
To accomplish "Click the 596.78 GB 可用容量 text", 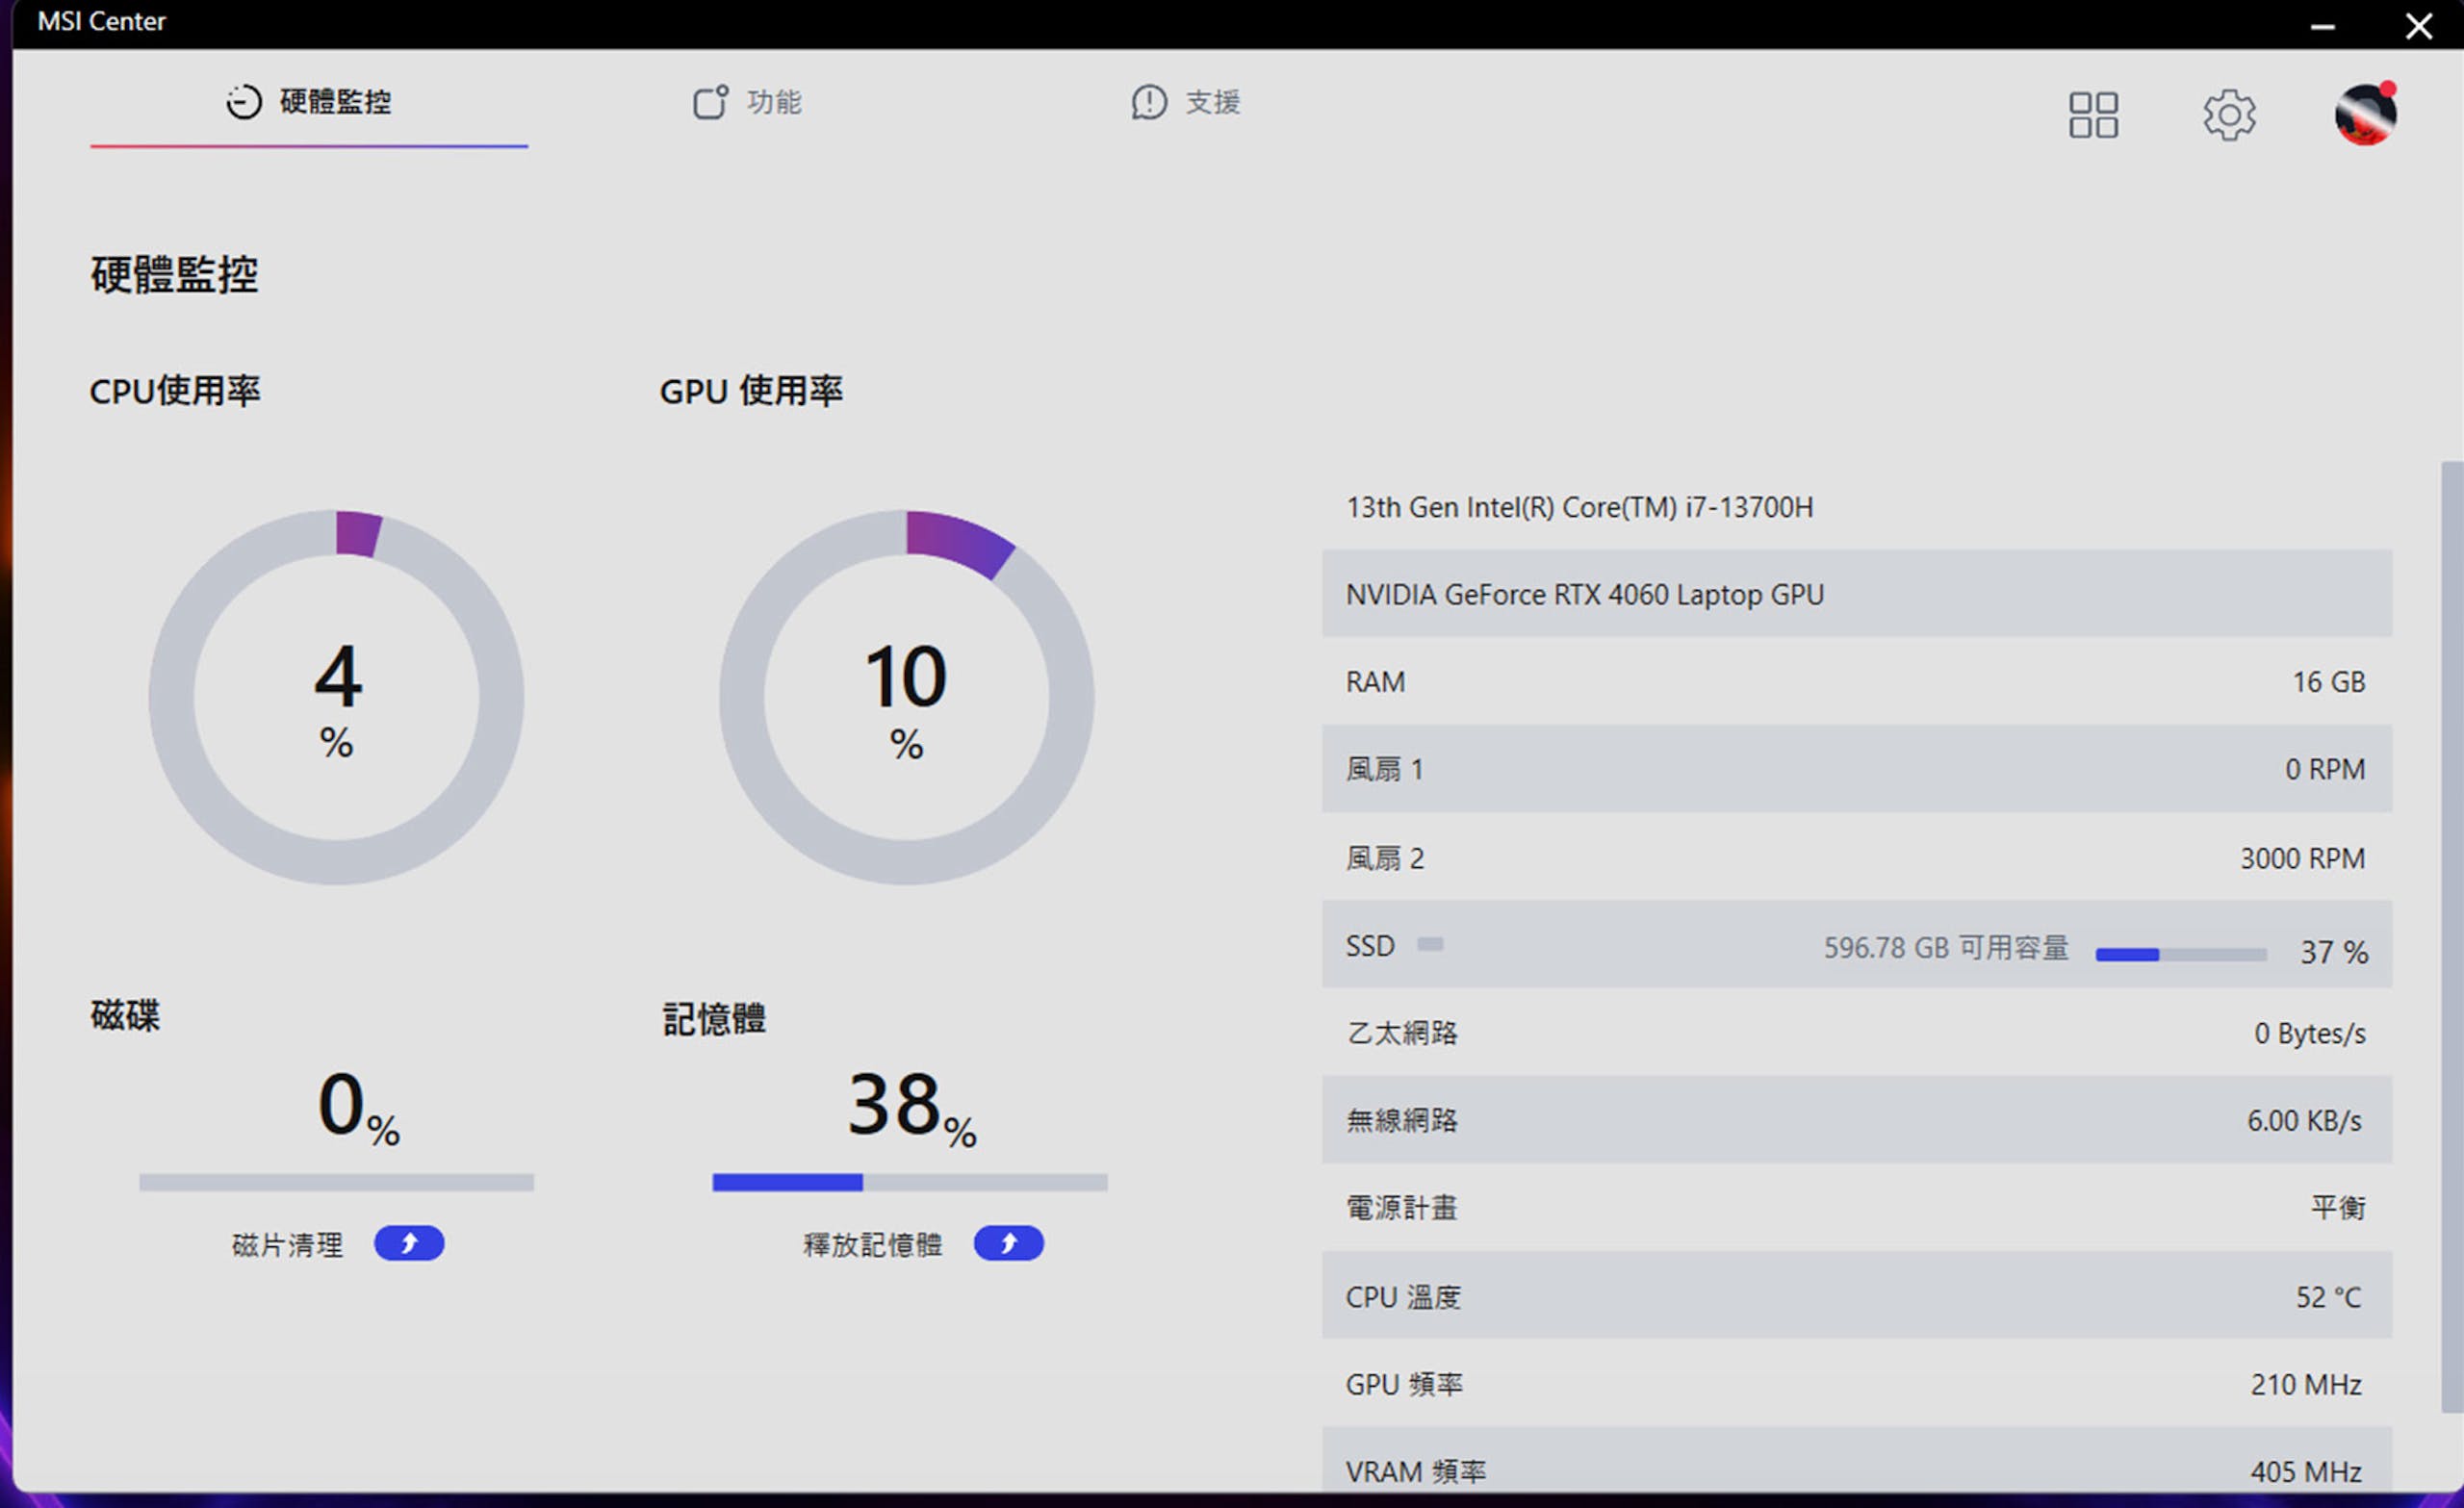I will [1946, 947].
